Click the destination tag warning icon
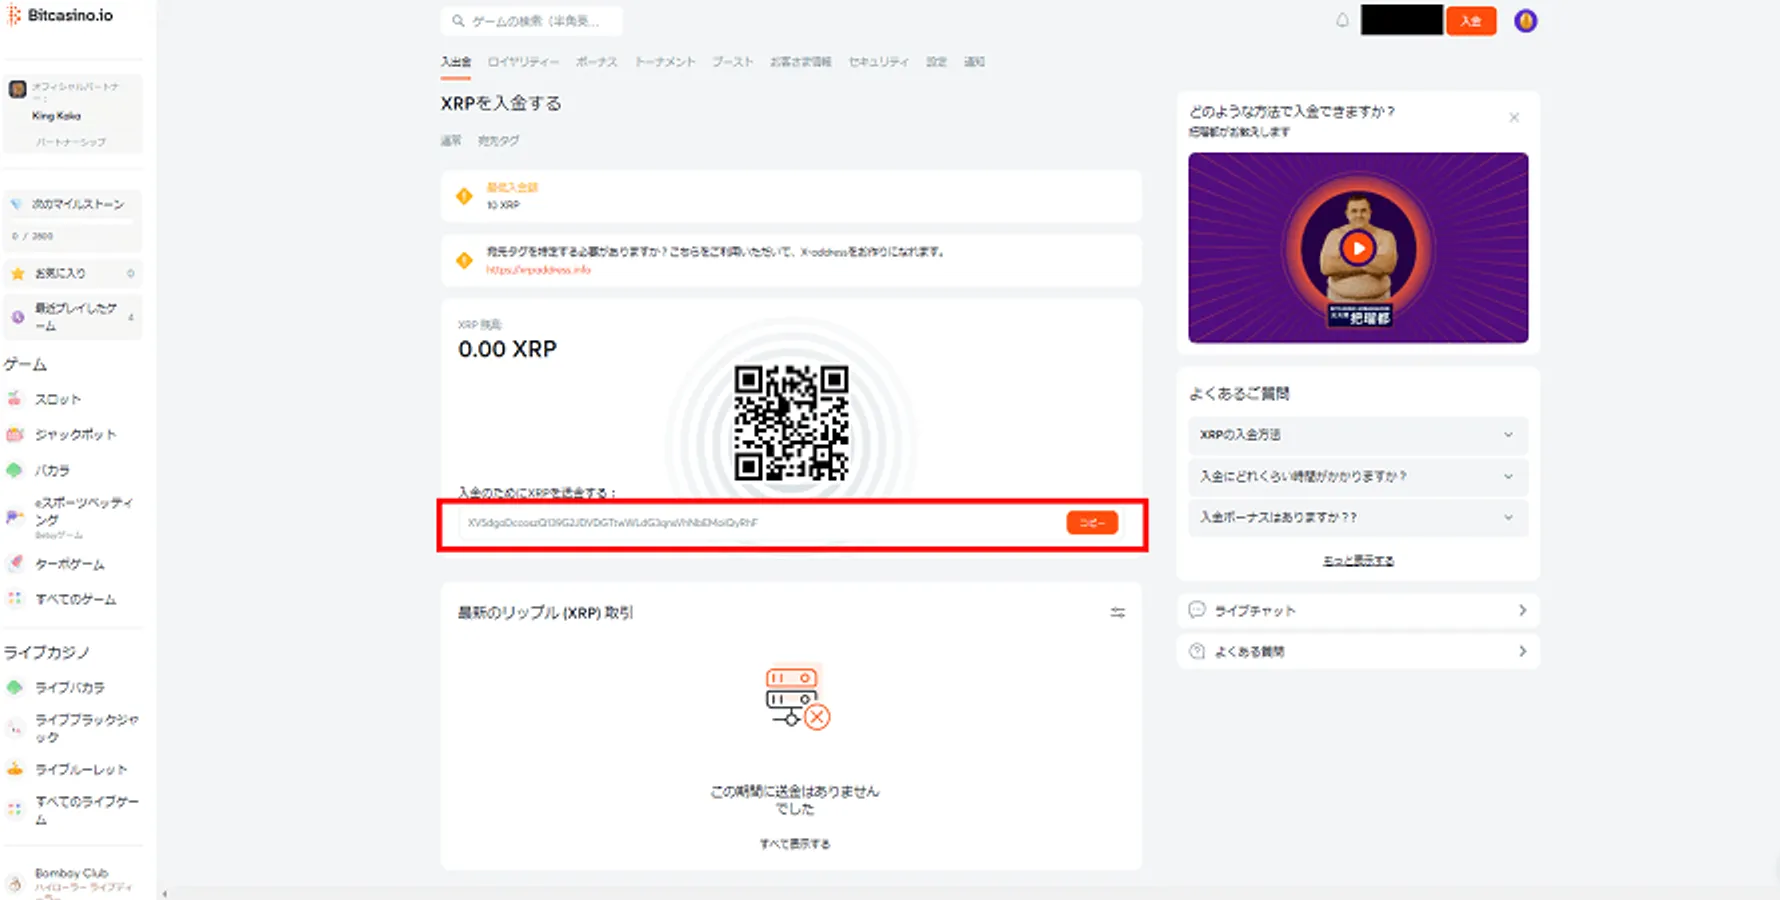Viewport: 1780px width, 900px height. point(464,260)
